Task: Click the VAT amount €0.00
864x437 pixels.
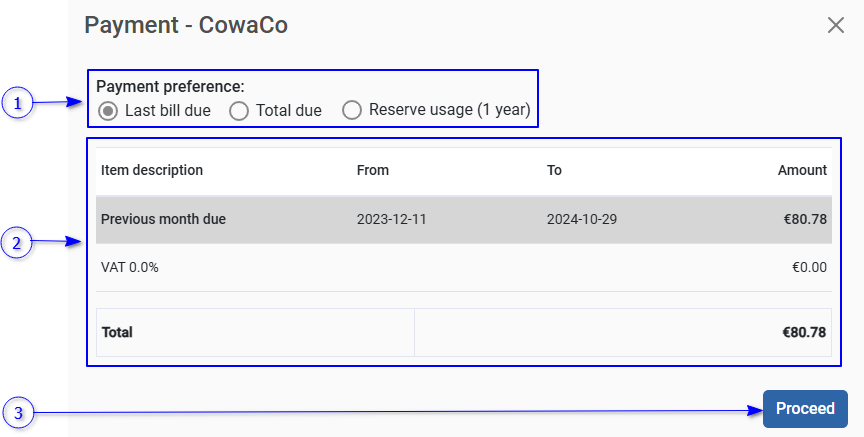Action: (x=809, y=267)
